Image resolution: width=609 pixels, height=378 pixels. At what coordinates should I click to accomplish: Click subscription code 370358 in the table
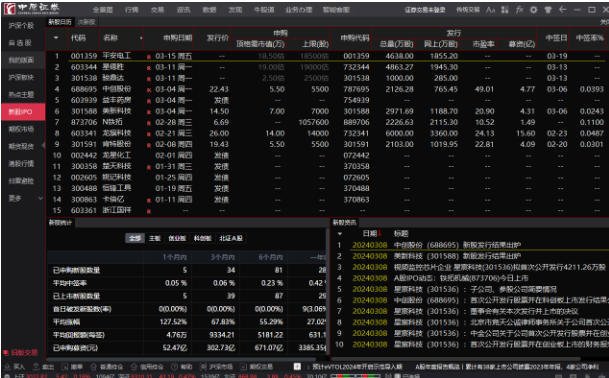[x=356, y=167]
